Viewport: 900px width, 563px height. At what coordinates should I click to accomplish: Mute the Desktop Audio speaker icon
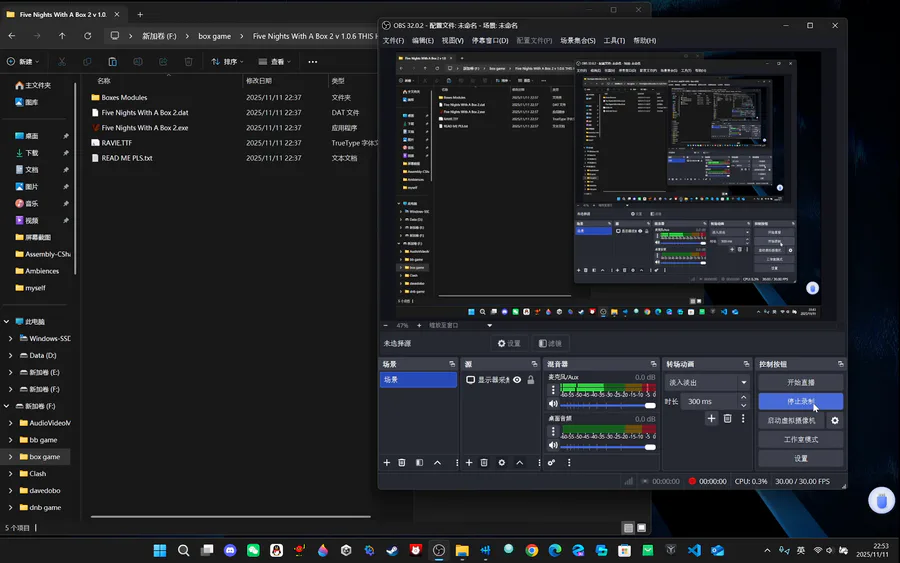pyautogui.click(x=553, y=445)
